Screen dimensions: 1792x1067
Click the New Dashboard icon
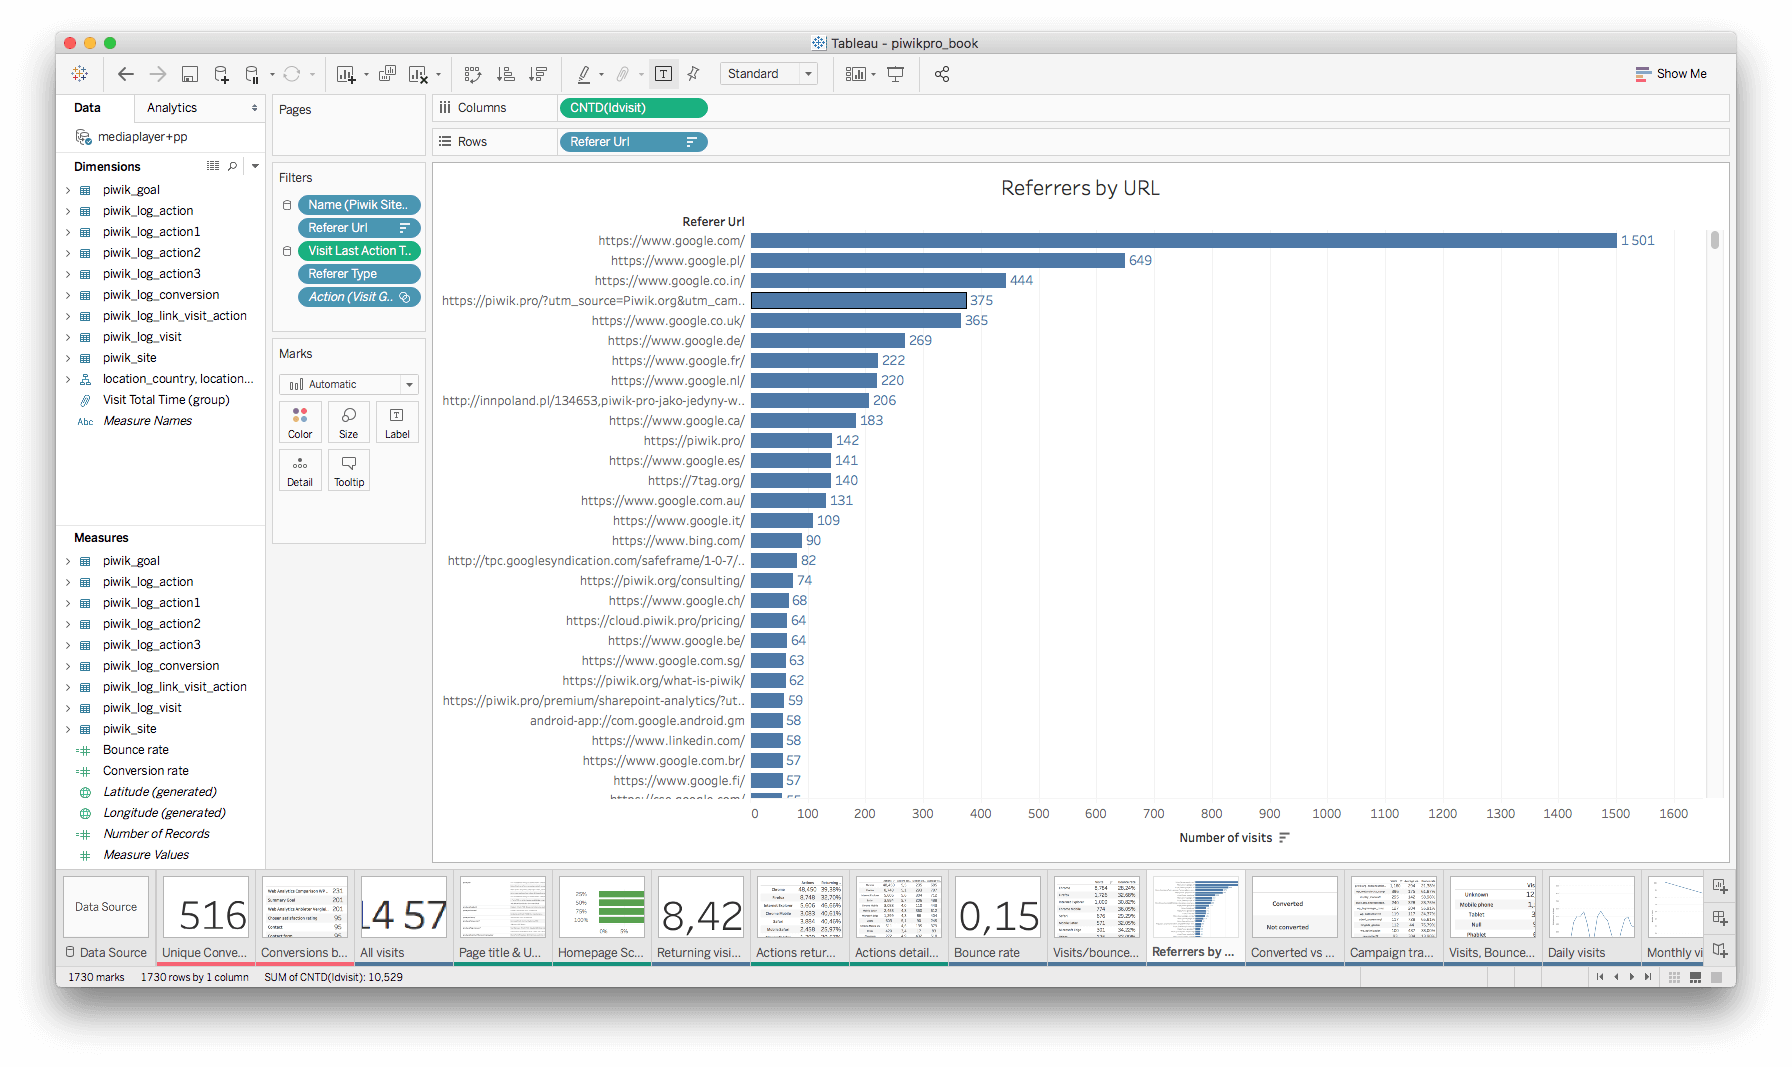click(1720, 918)
